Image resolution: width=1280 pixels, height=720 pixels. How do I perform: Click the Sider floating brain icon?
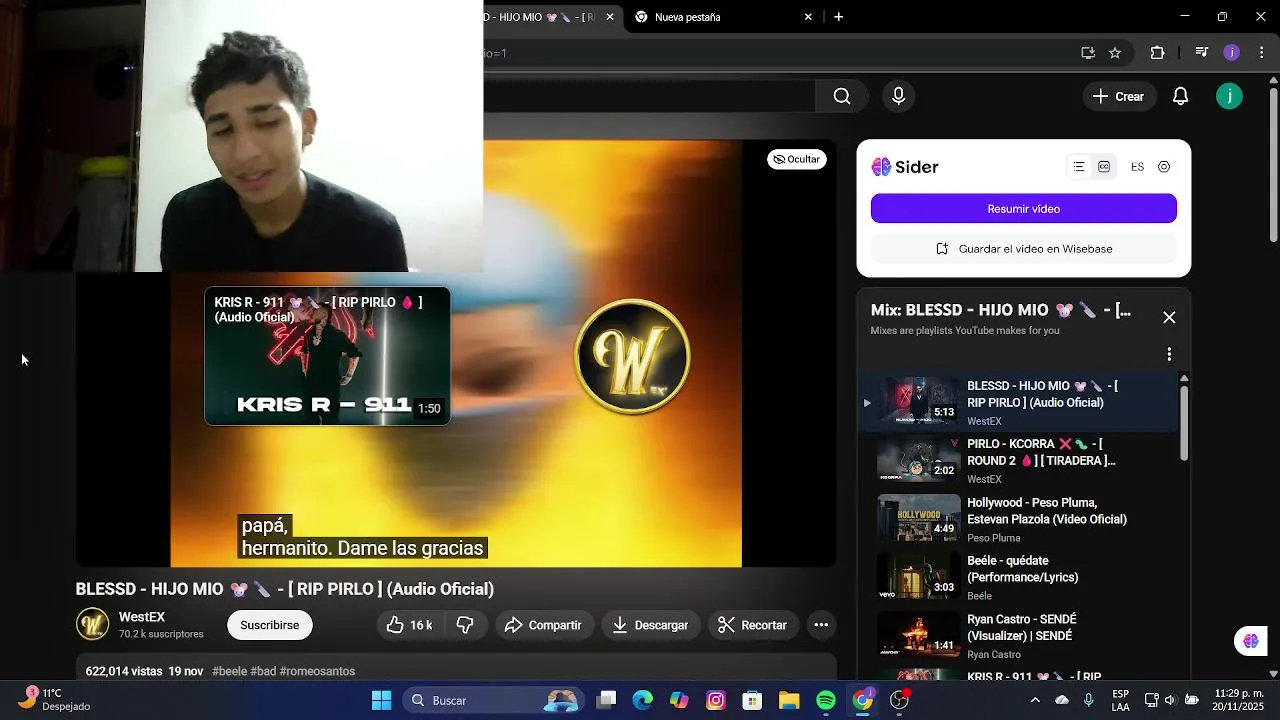tap(1251, 641)
